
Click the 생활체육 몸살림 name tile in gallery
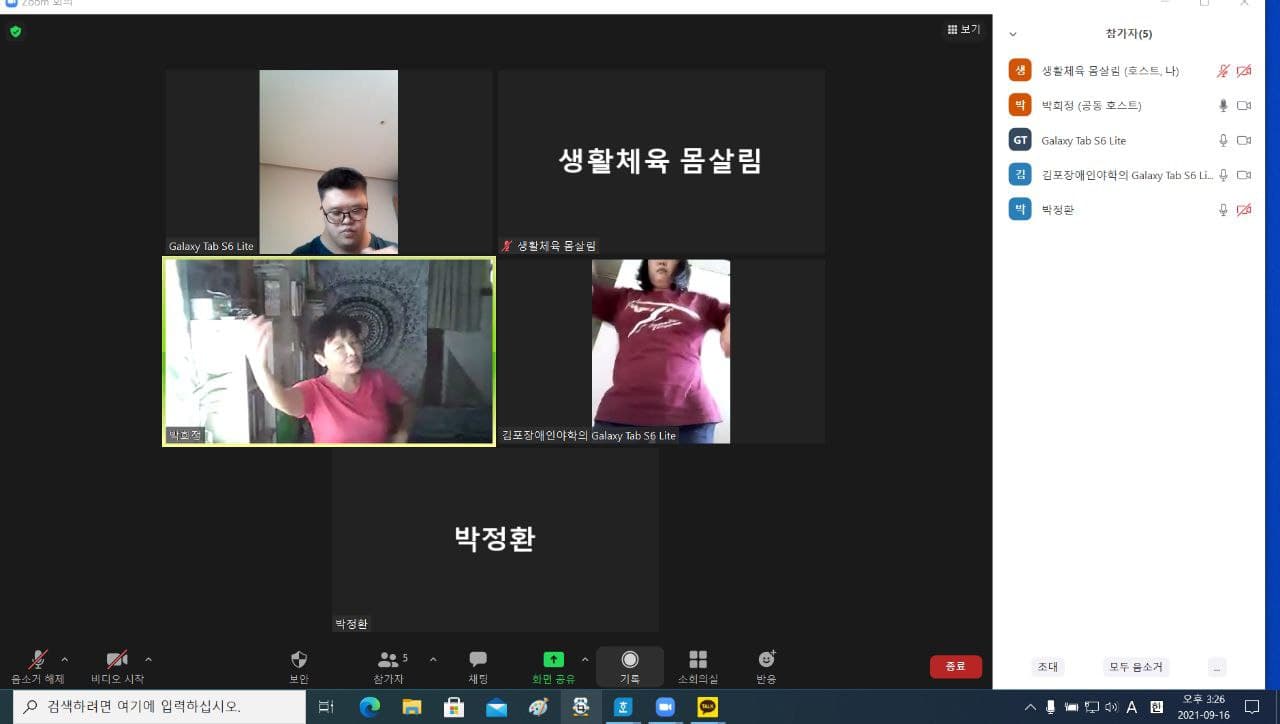coord(661,162)
